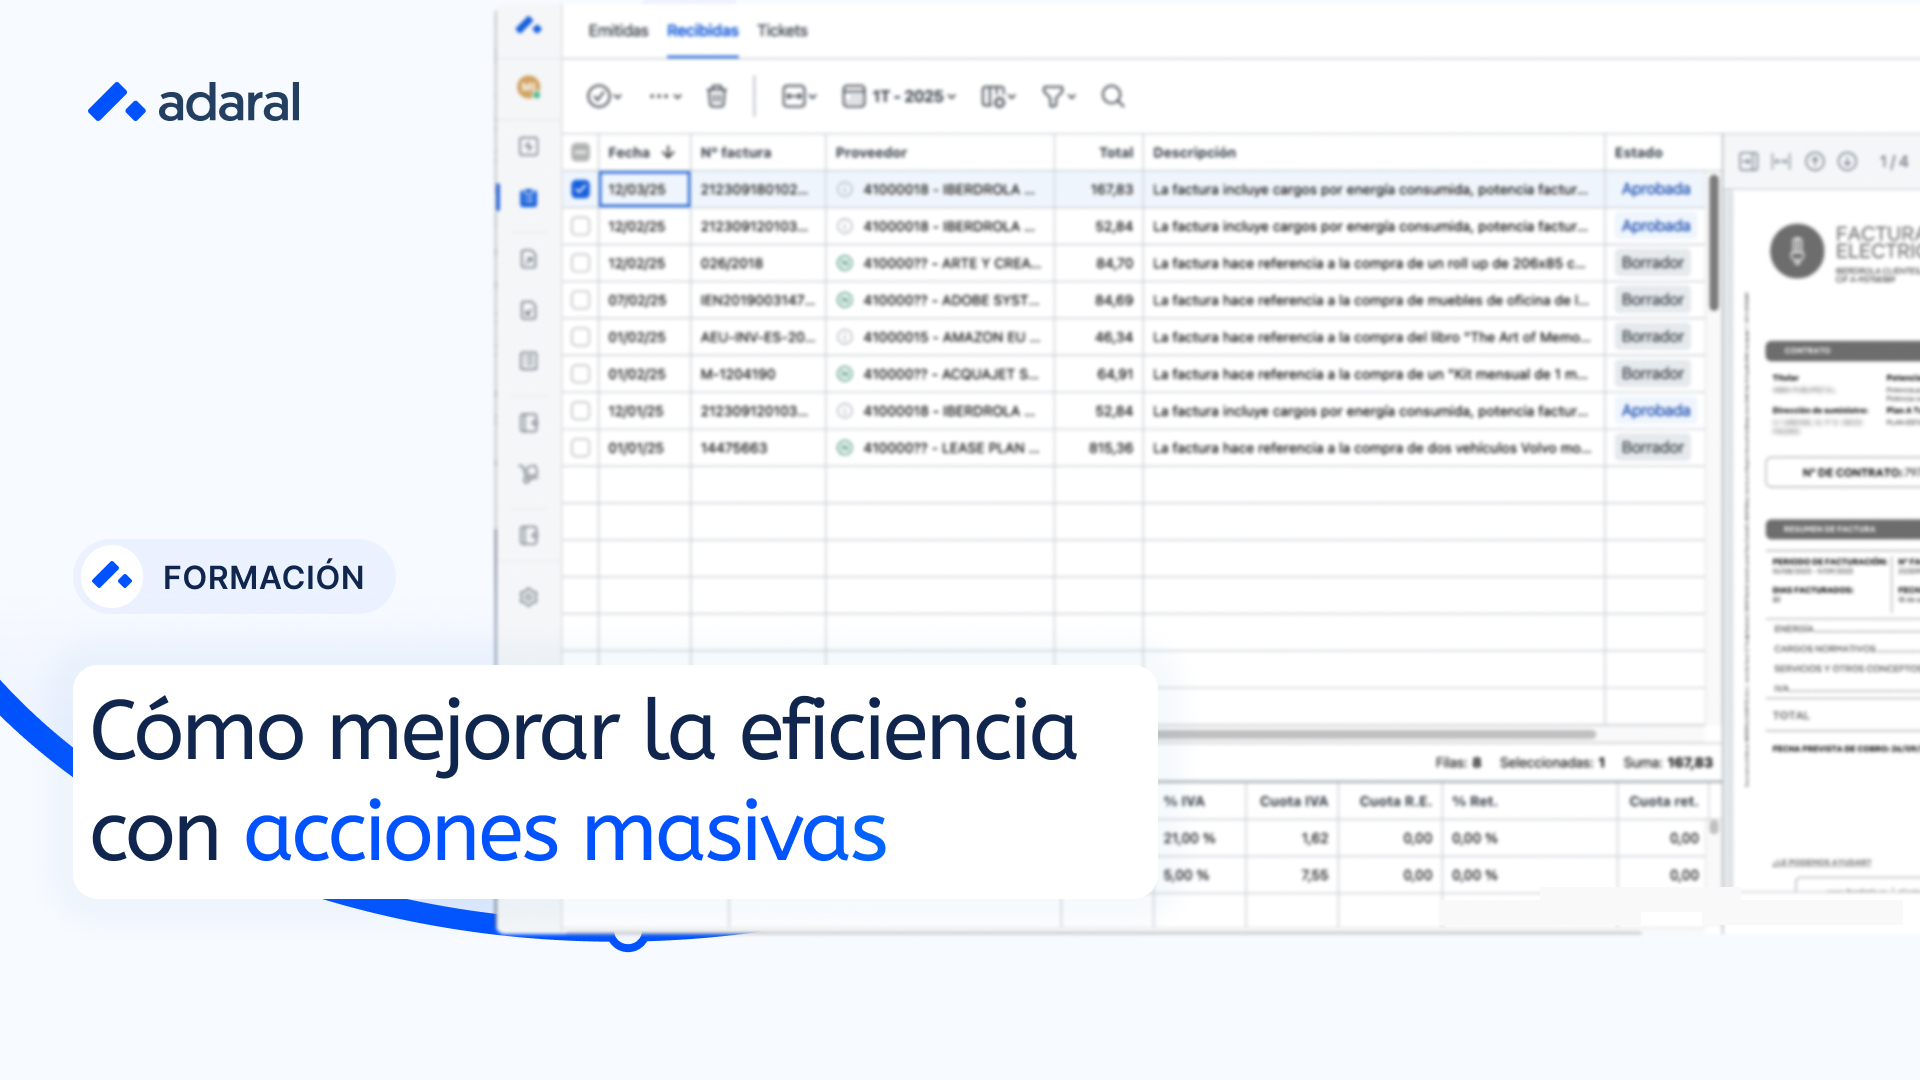Check the checkbox for the 12/01/25 invoice

[x=580, y=411]
